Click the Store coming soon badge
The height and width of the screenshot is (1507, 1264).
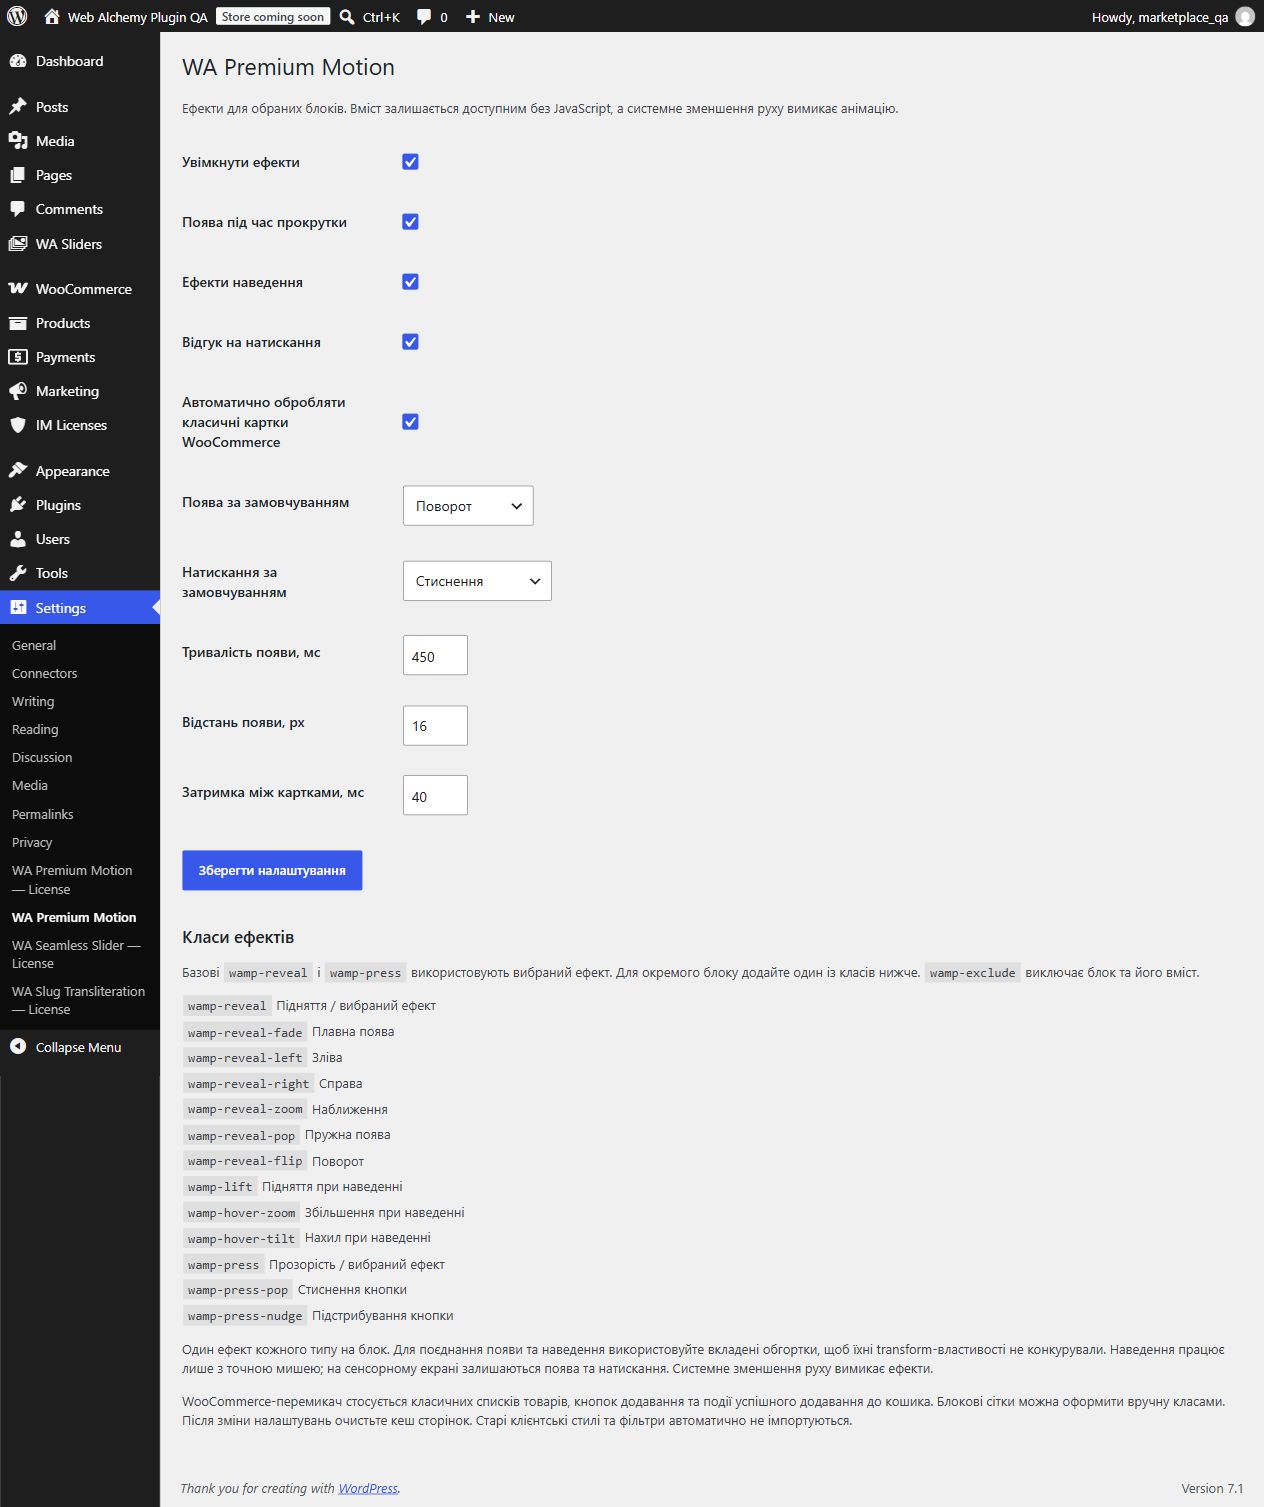pos(273,17)
